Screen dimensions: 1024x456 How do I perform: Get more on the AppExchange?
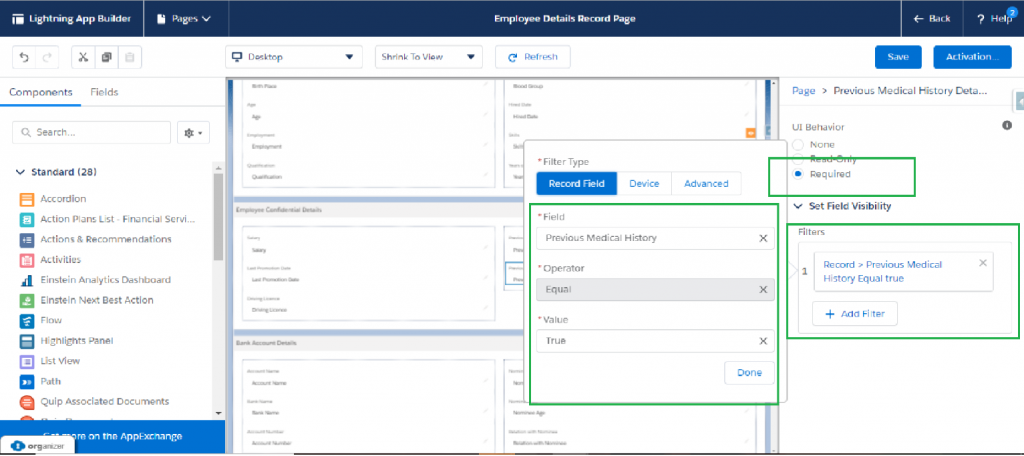click(x=112, y=436)
